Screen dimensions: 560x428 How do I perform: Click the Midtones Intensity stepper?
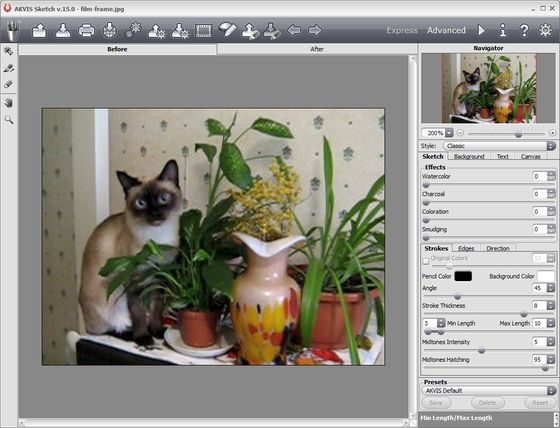tap(551, 342)
